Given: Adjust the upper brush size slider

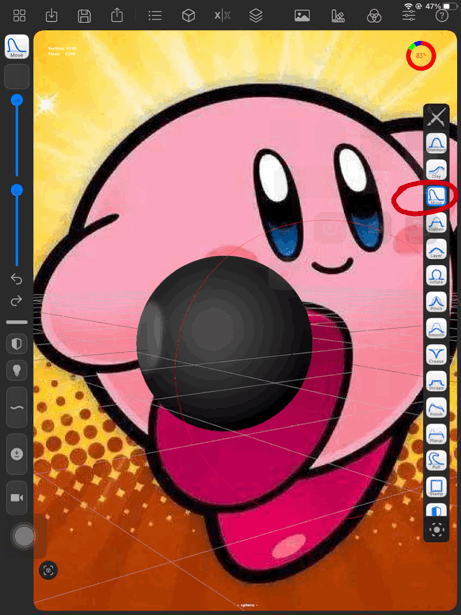Looking at the screenshot, I should [16, 135].
